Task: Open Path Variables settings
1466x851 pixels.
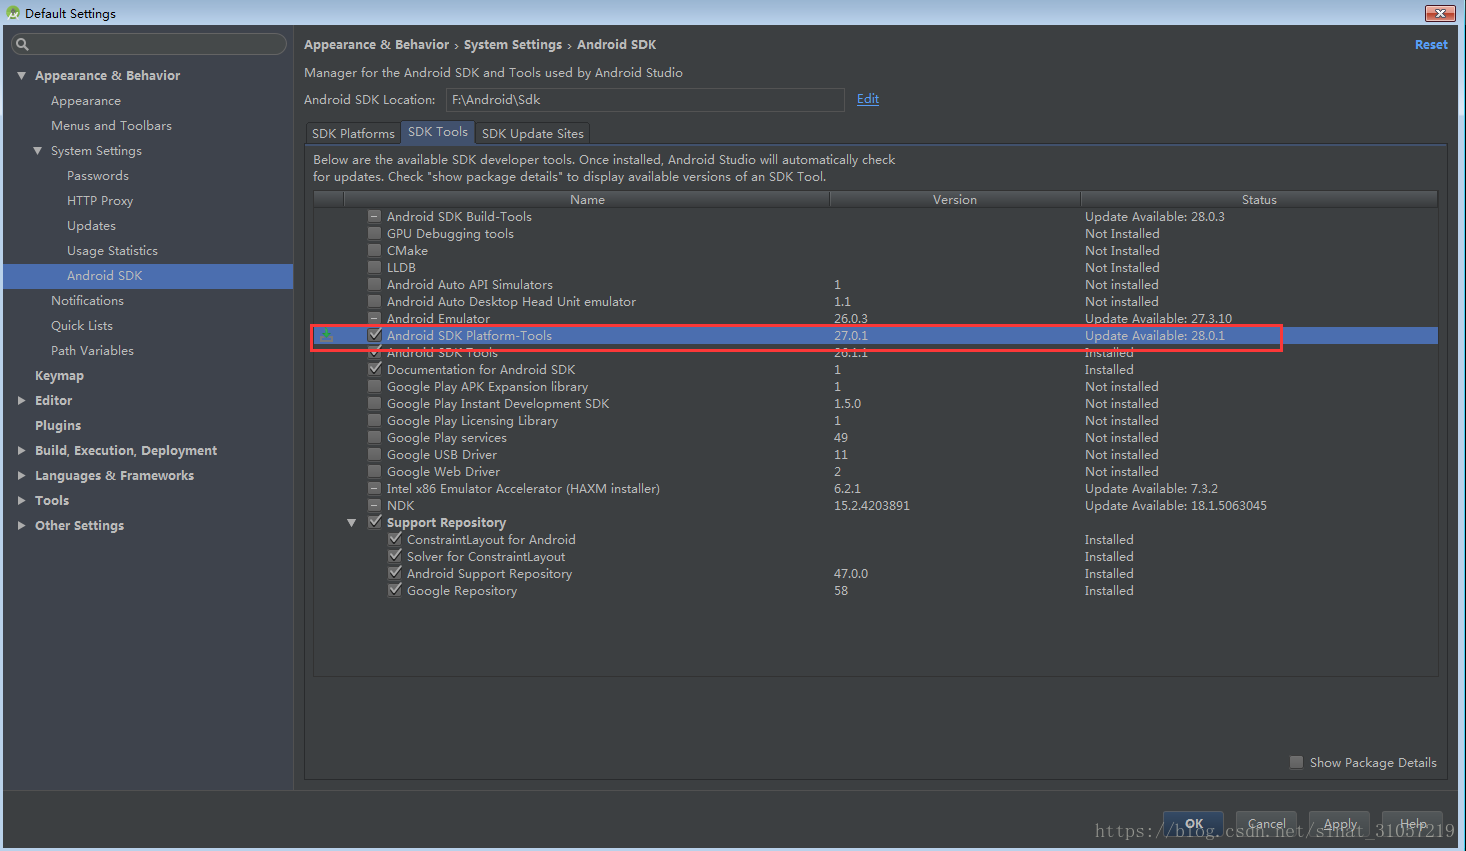Action: pyautogui.click(x=92, y=351)
